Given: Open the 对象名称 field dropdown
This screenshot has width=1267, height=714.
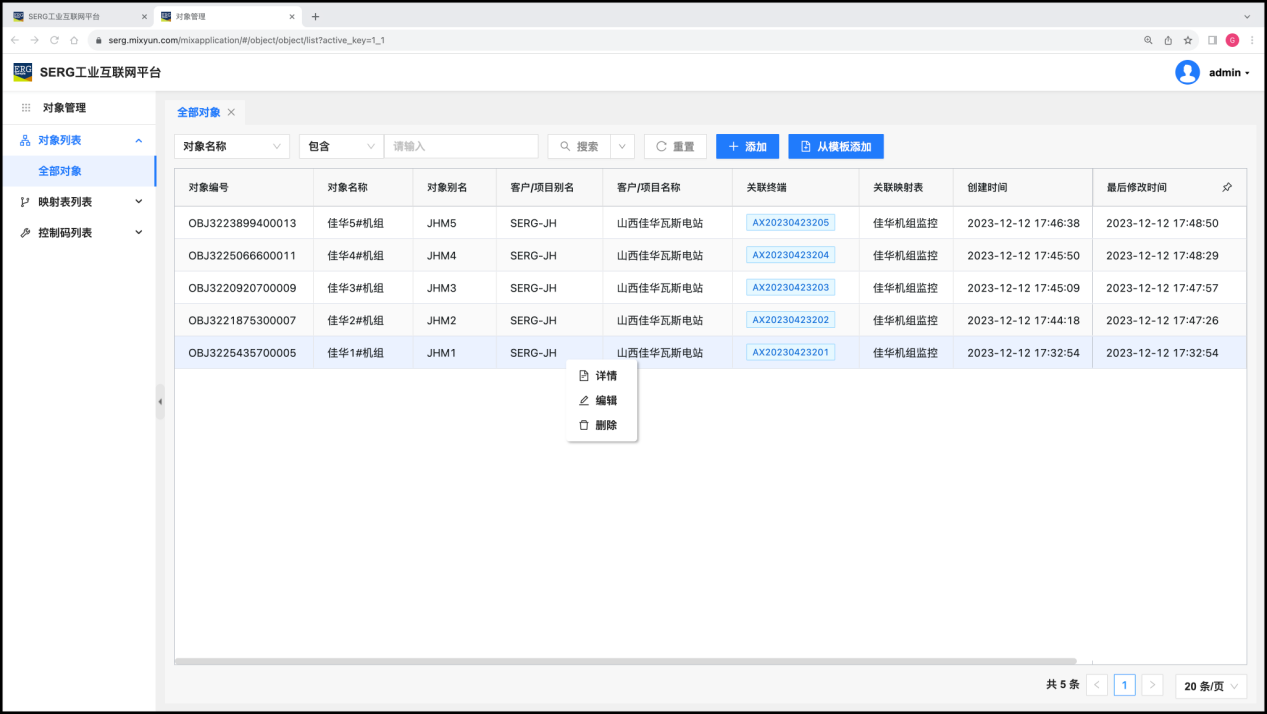Looking at the screenshot, I should (x=232, y=146).
